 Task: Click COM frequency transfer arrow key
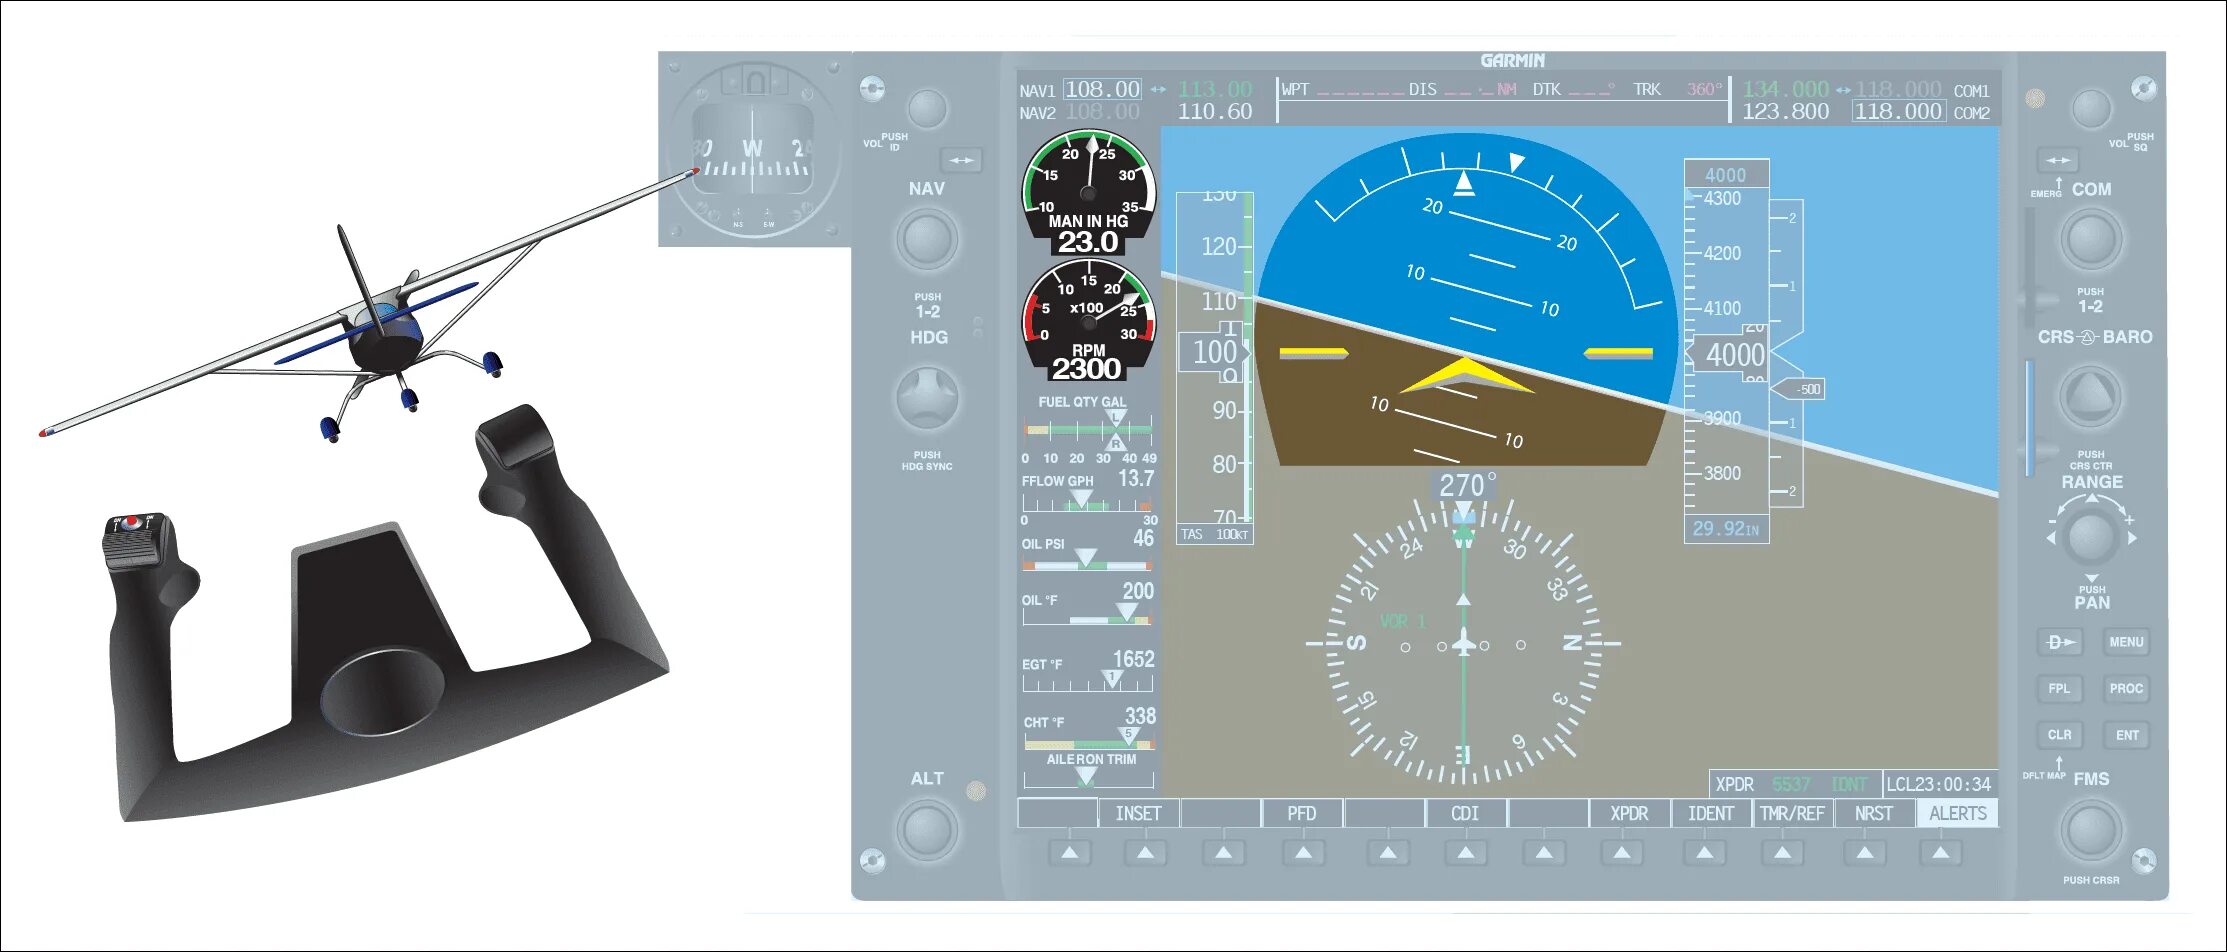(x=2058, y=160)
